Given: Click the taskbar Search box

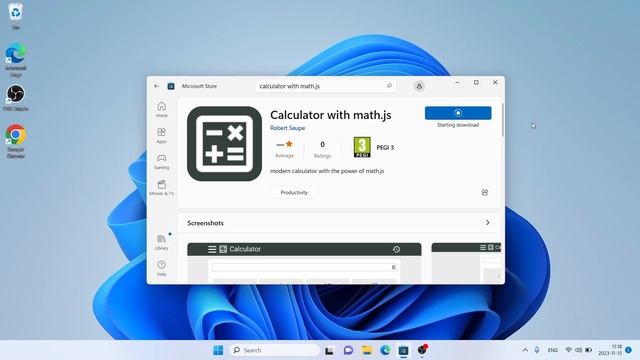Looking at the screenshot, I should click(x=275, y=350).
